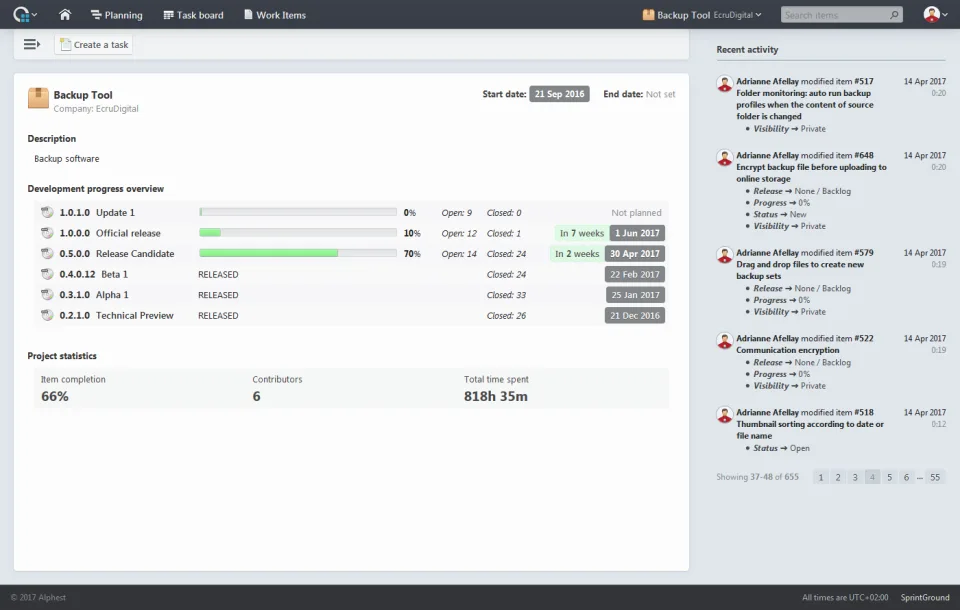Click the avatar beside item #518 activity

click(x=724, y=415)
